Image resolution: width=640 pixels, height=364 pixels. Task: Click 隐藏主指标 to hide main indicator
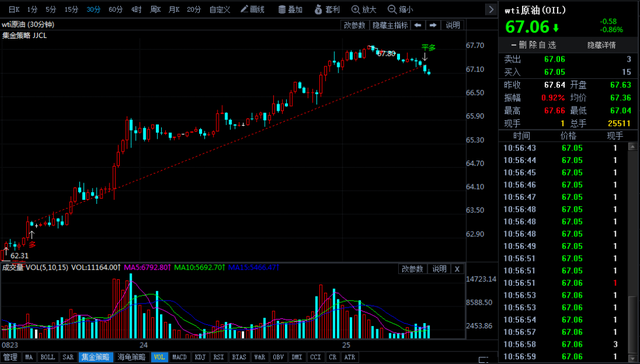pyautogui.click(x=390, y=25)
